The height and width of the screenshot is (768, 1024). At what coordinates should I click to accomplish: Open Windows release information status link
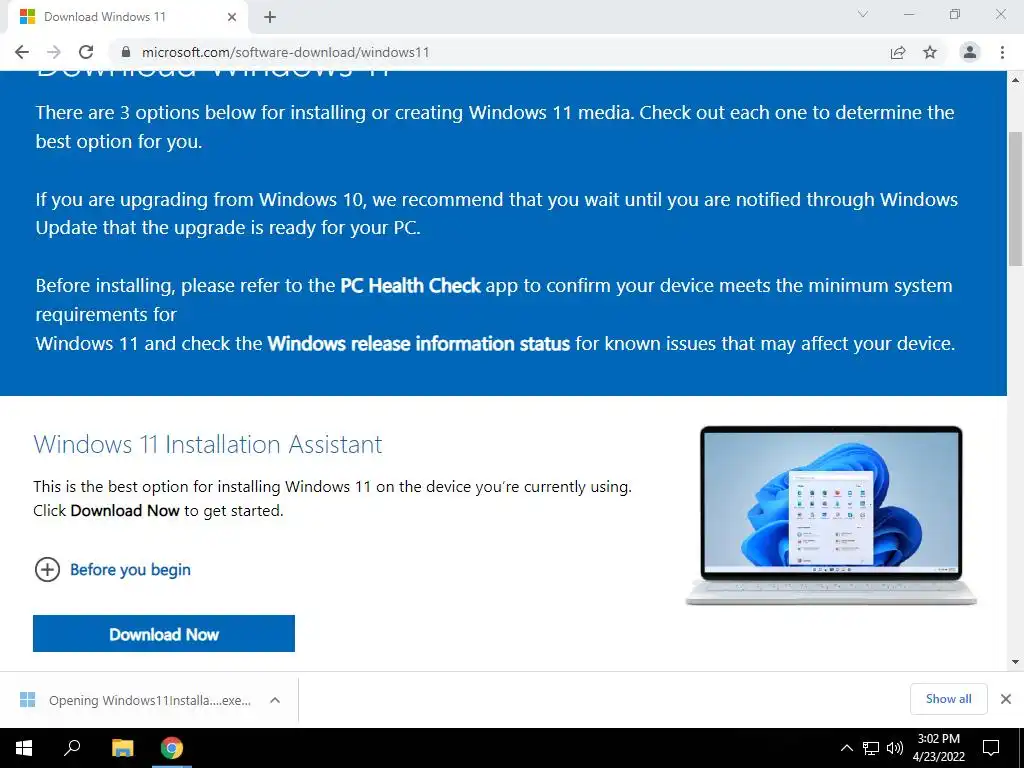click(419, 344)
